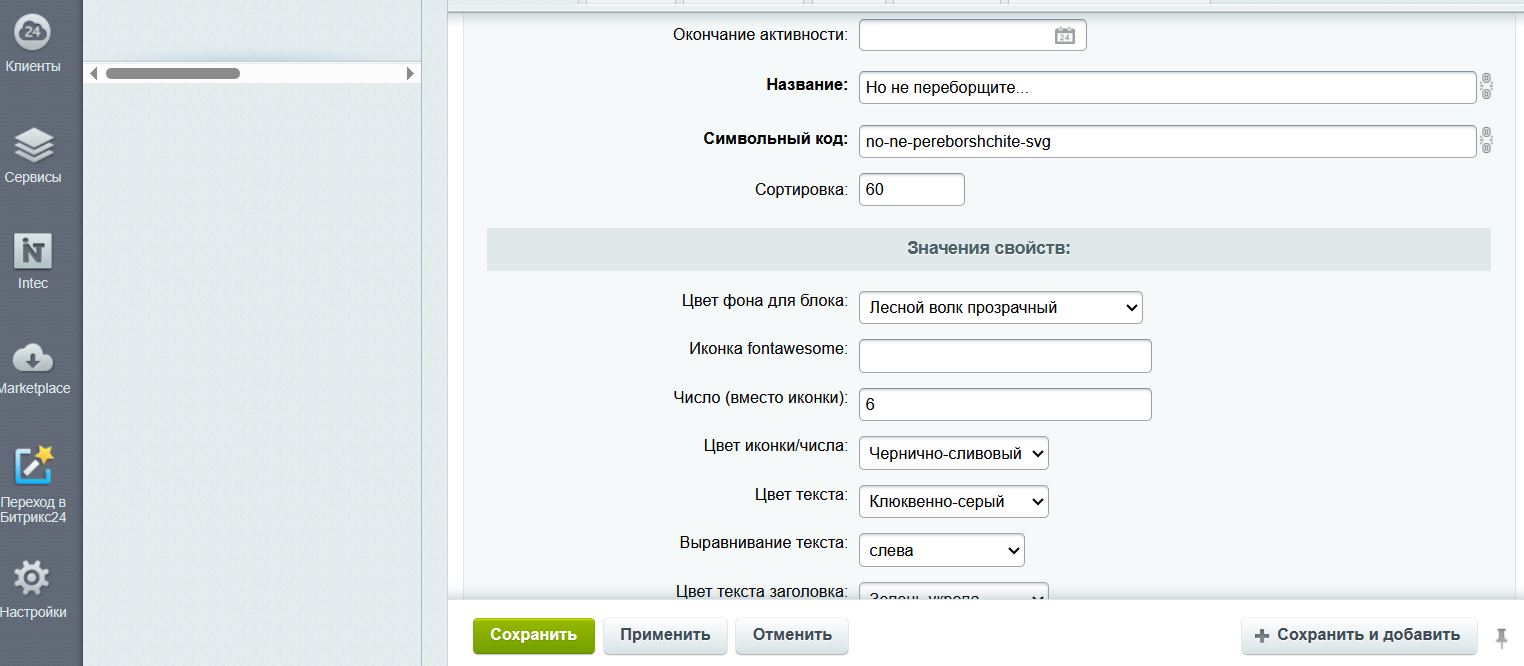1524x666 pixels.
Task: Open Настройки gear in sidebar
Action: [33, 588]
